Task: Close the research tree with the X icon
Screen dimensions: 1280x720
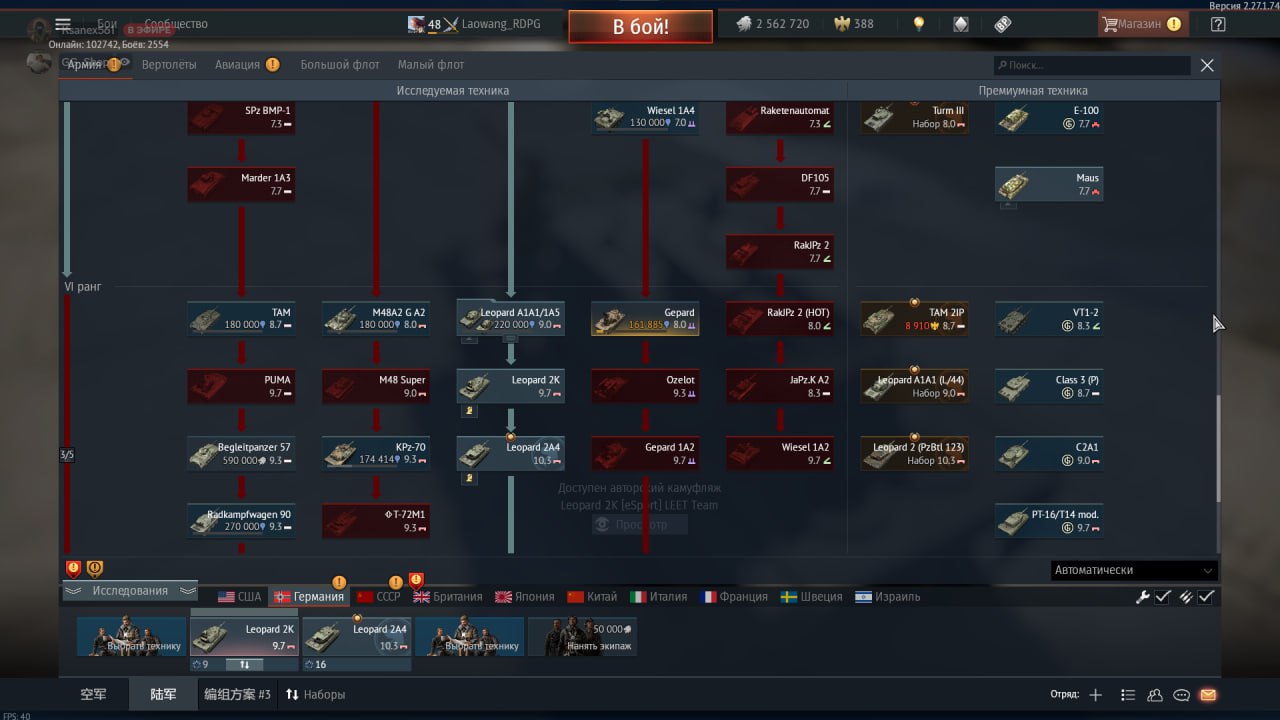Action: (x=1207, y=65)
